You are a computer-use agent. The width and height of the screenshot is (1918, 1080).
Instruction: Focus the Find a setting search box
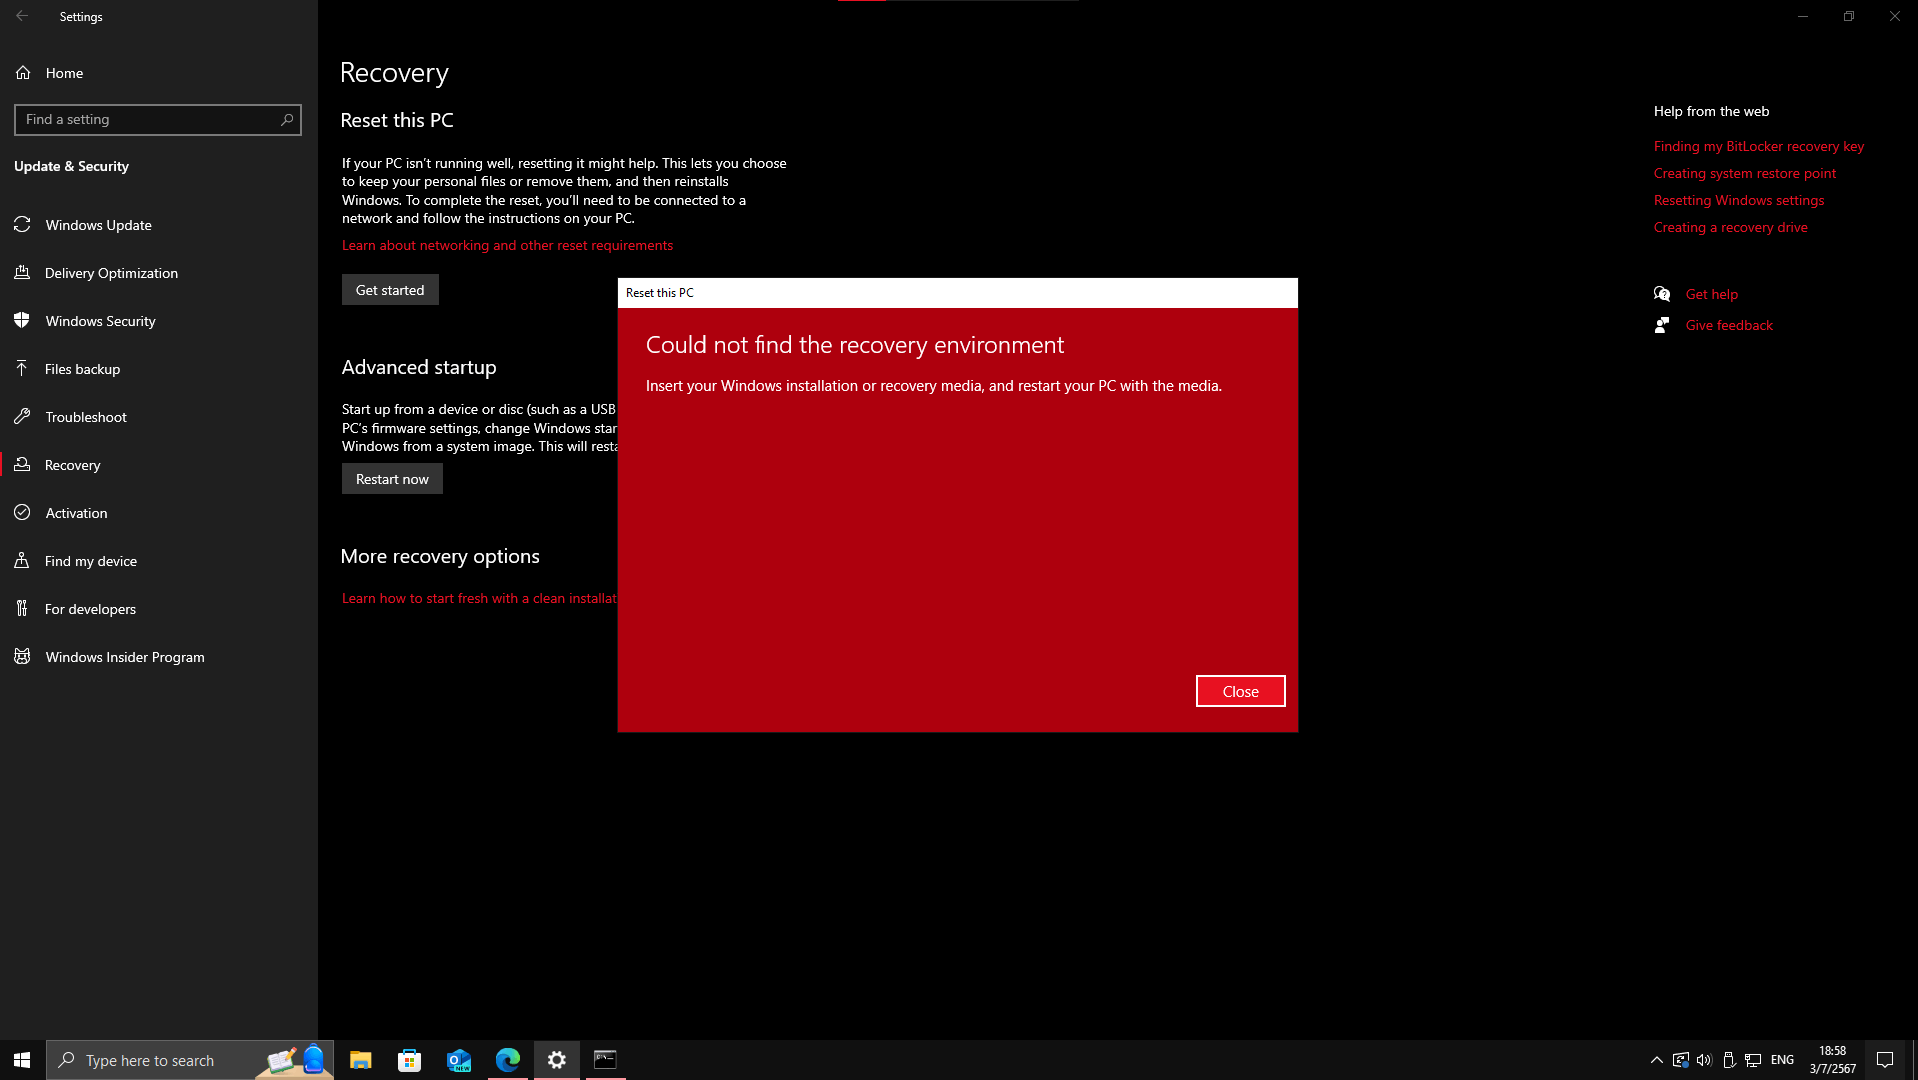(x=158, y=120)
